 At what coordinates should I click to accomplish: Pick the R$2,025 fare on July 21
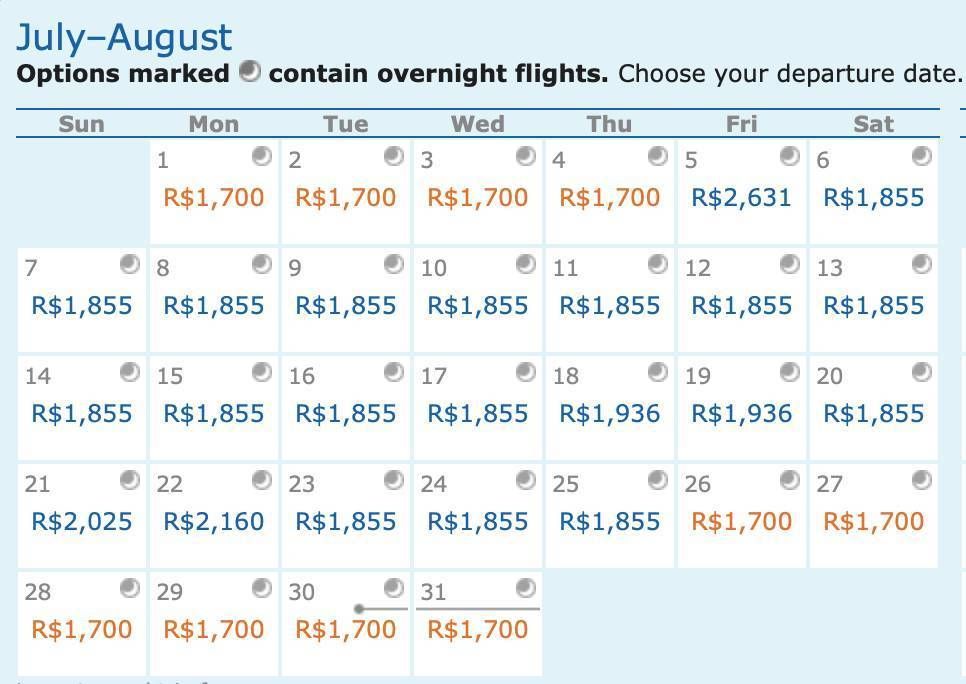pos(82,522)
